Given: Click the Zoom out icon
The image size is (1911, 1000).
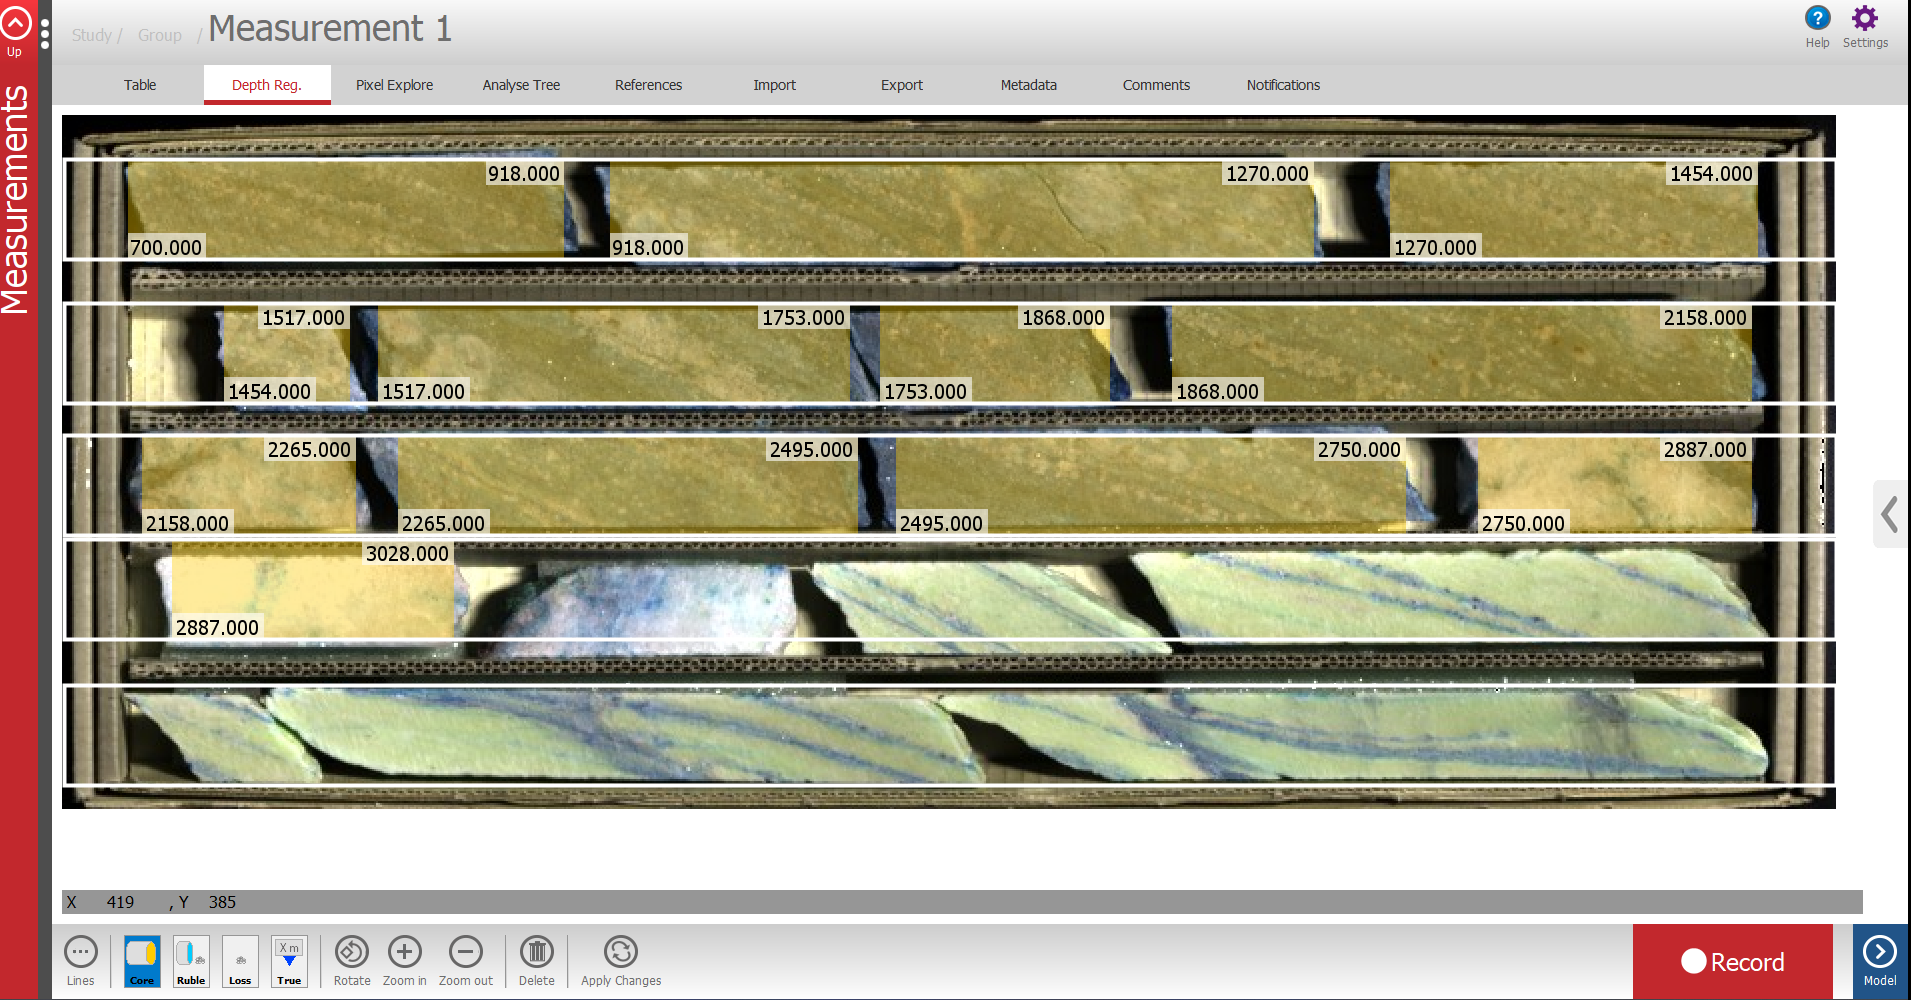Looking at the screenshot, I should [465, 952].
